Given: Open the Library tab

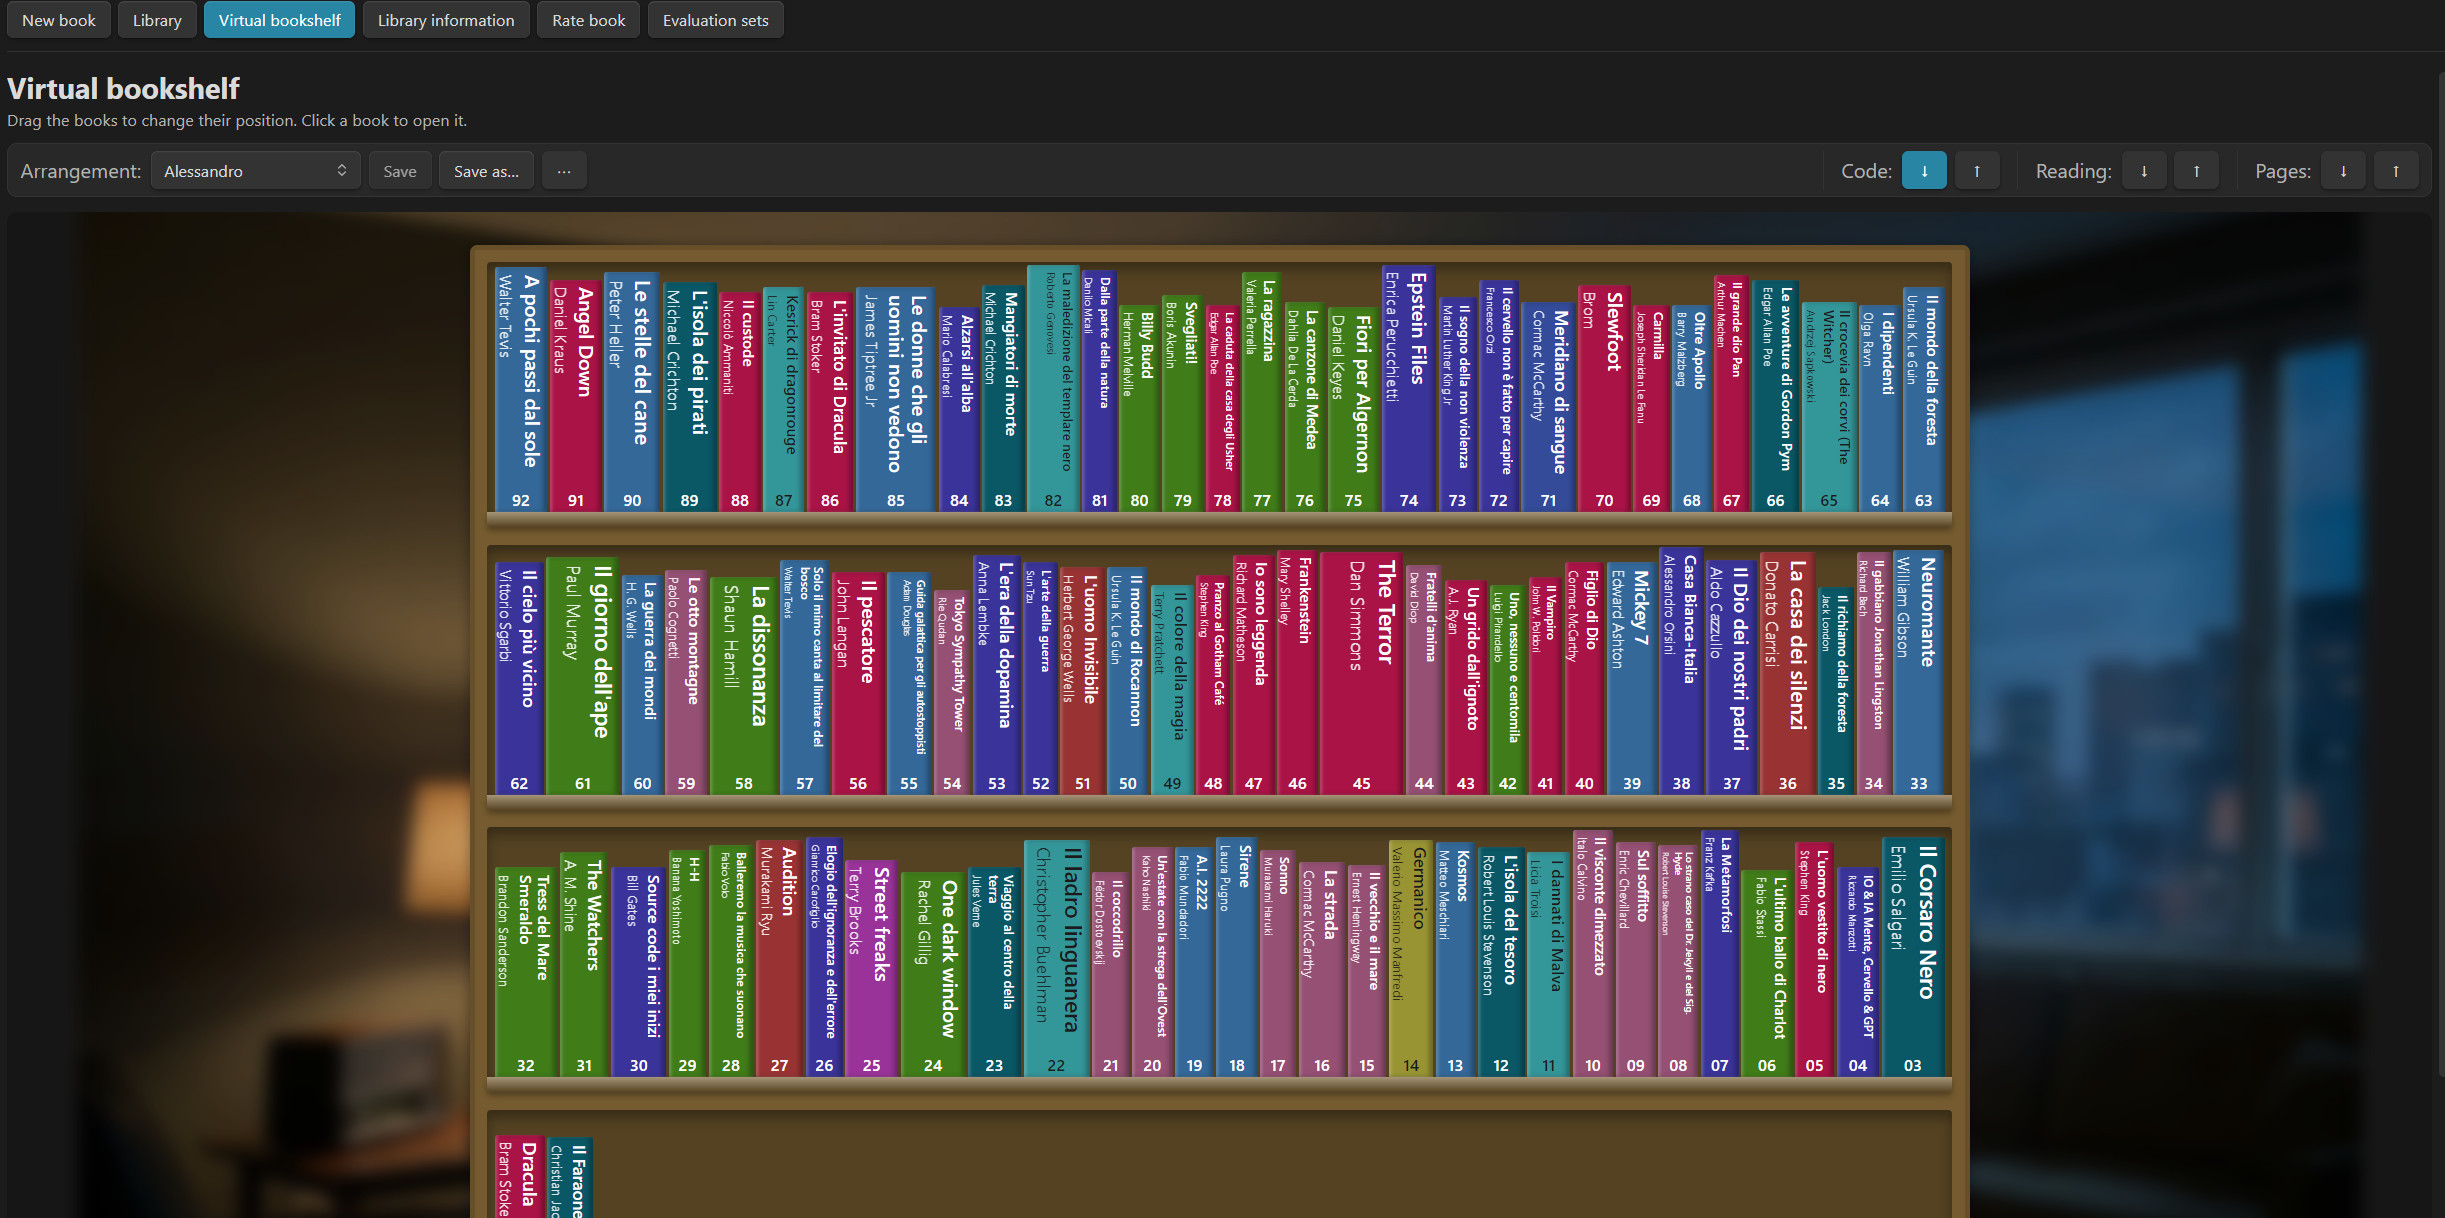Looking at the screenshot, I should coord(157,20).
